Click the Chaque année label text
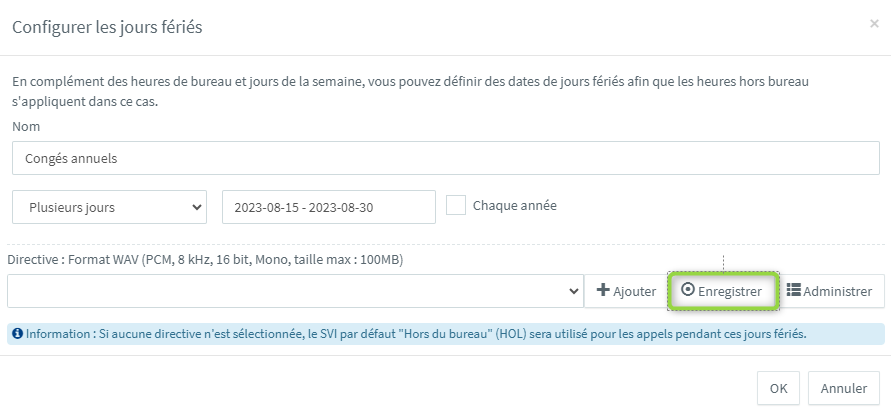 pos(514,206)
